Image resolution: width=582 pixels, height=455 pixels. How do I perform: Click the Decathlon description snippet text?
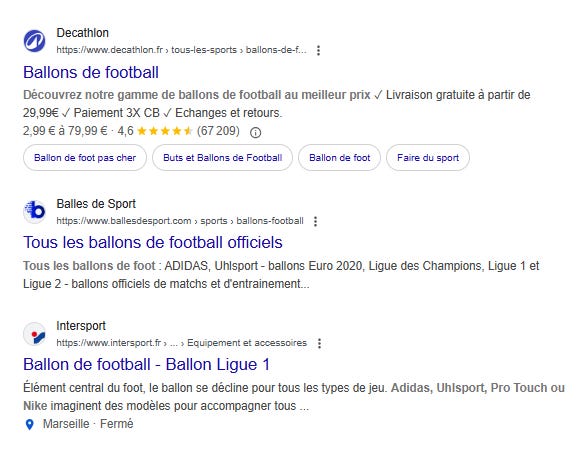(277, 104)
